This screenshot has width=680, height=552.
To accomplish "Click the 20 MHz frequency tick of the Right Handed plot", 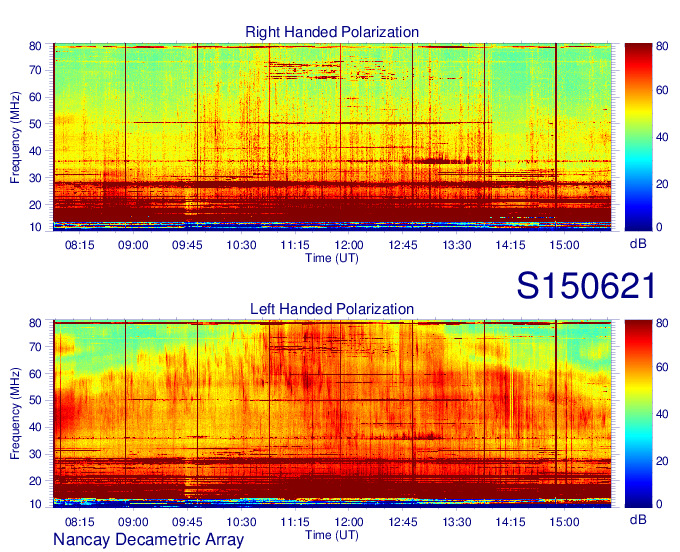I will (x=36, y=205).
